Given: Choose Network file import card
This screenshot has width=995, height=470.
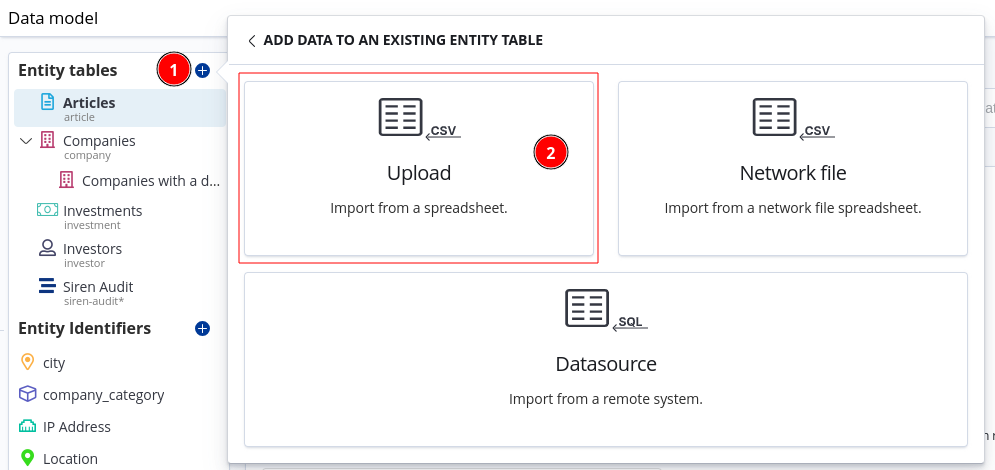Looking at the screenshot, I should click(x=792, y=168).
